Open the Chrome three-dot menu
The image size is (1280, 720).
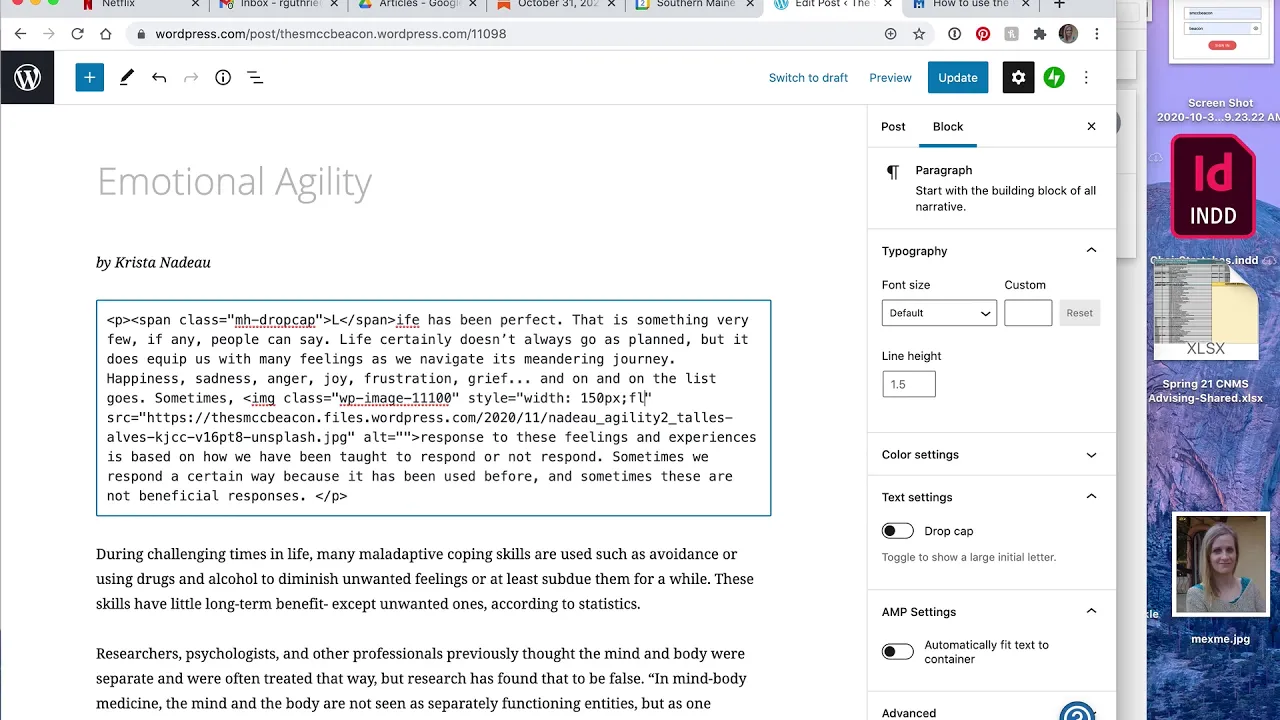coord(1096,33)
